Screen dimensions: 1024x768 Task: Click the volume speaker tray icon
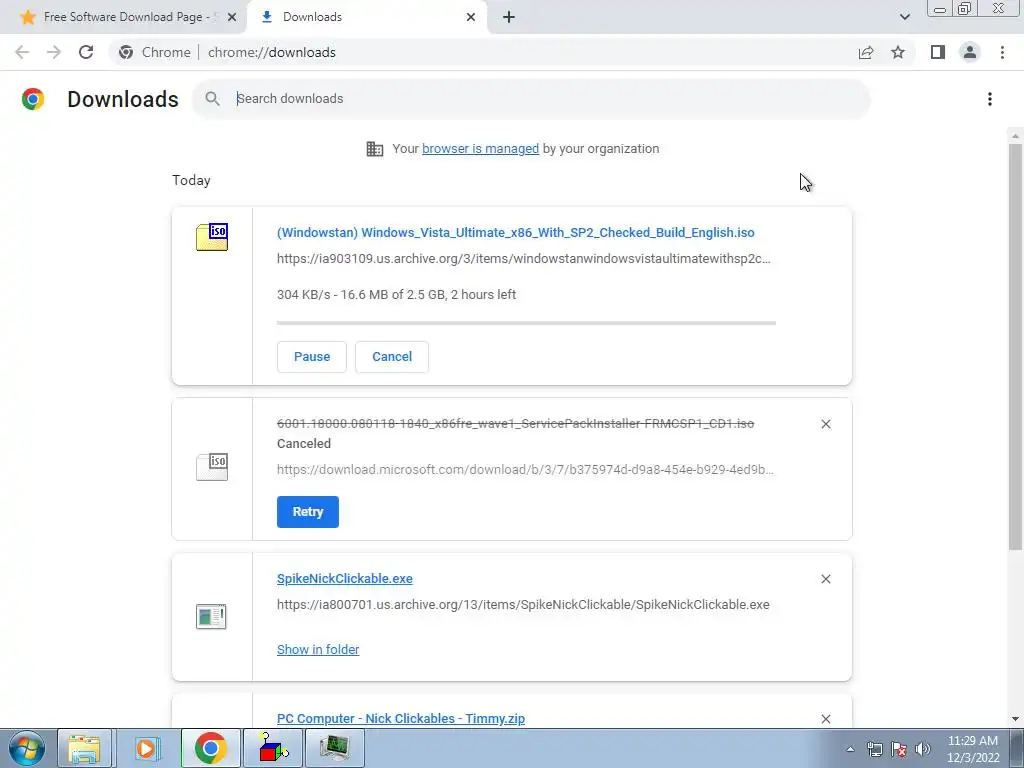pos(923,749)
